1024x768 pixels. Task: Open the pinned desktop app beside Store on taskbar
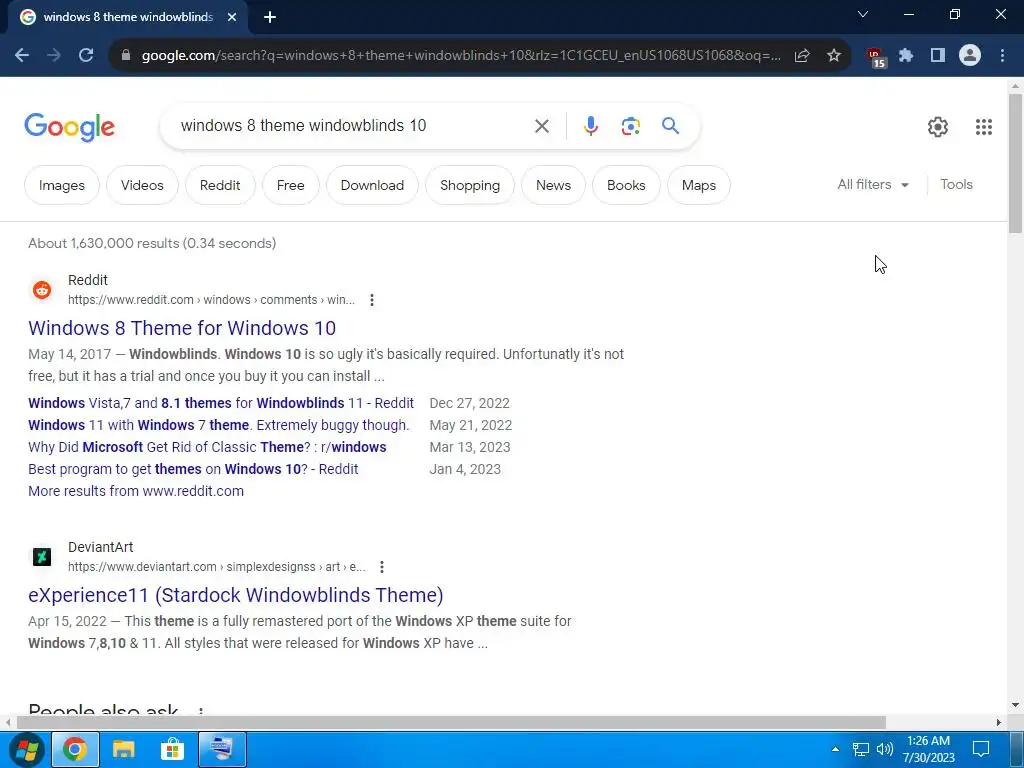click(x=222, y=750)
